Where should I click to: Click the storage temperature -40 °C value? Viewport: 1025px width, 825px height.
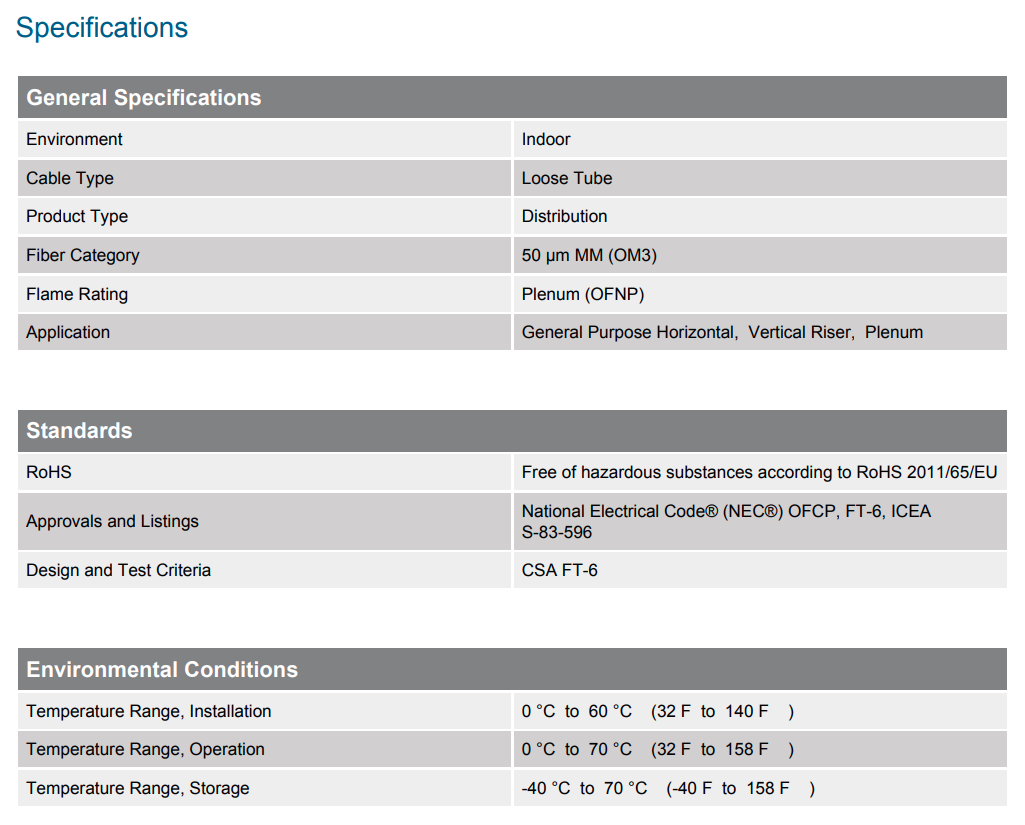pos(546,788)
